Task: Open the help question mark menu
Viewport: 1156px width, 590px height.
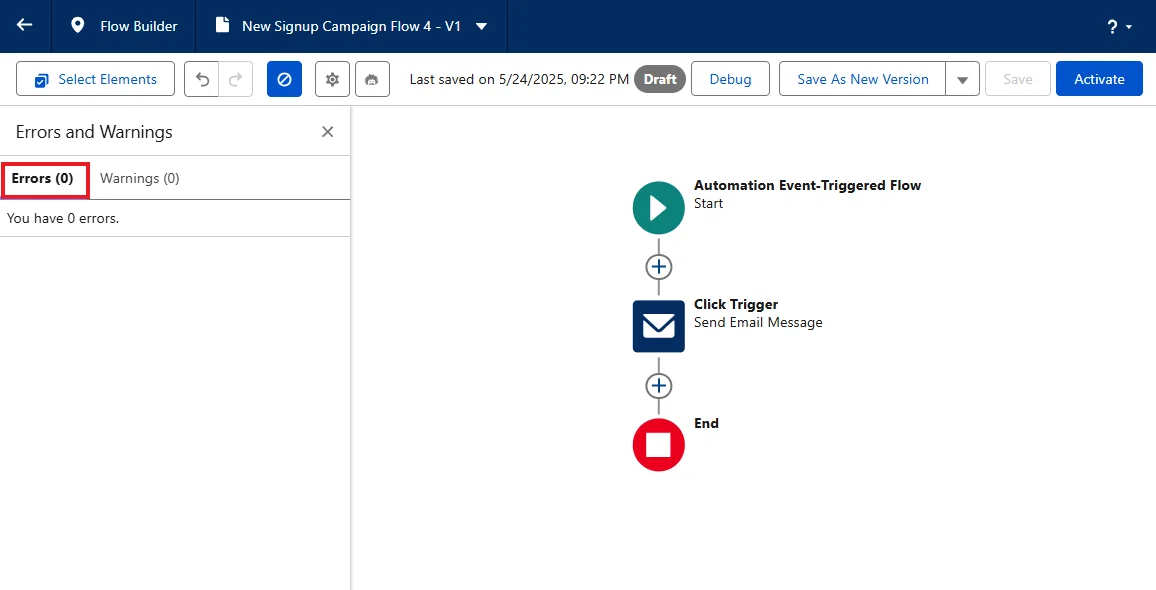Action: pyautogui.click(x=1120, y=27)
